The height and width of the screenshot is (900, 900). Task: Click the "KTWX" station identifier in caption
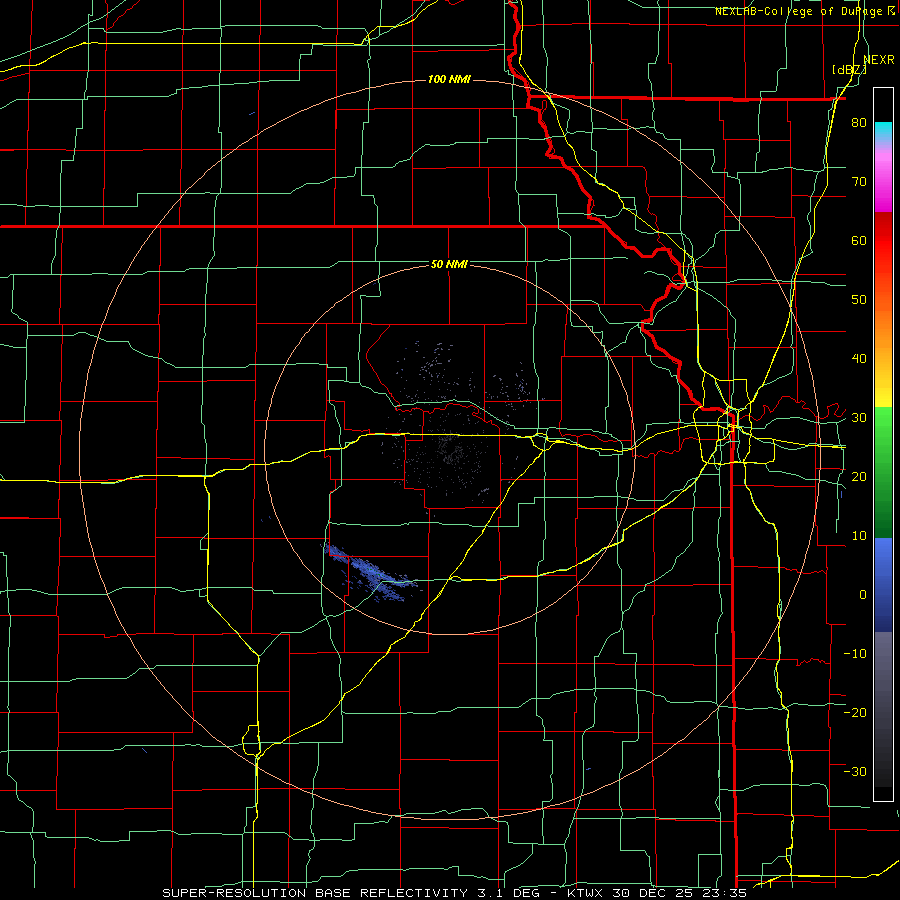[x=585, y=893]
